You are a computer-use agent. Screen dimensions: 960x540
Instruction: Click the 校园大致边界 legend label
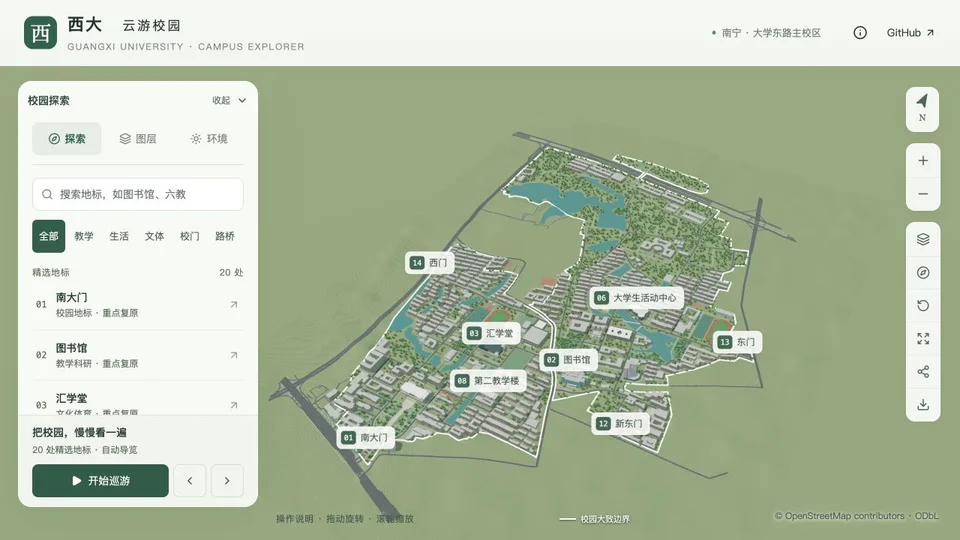605,519
